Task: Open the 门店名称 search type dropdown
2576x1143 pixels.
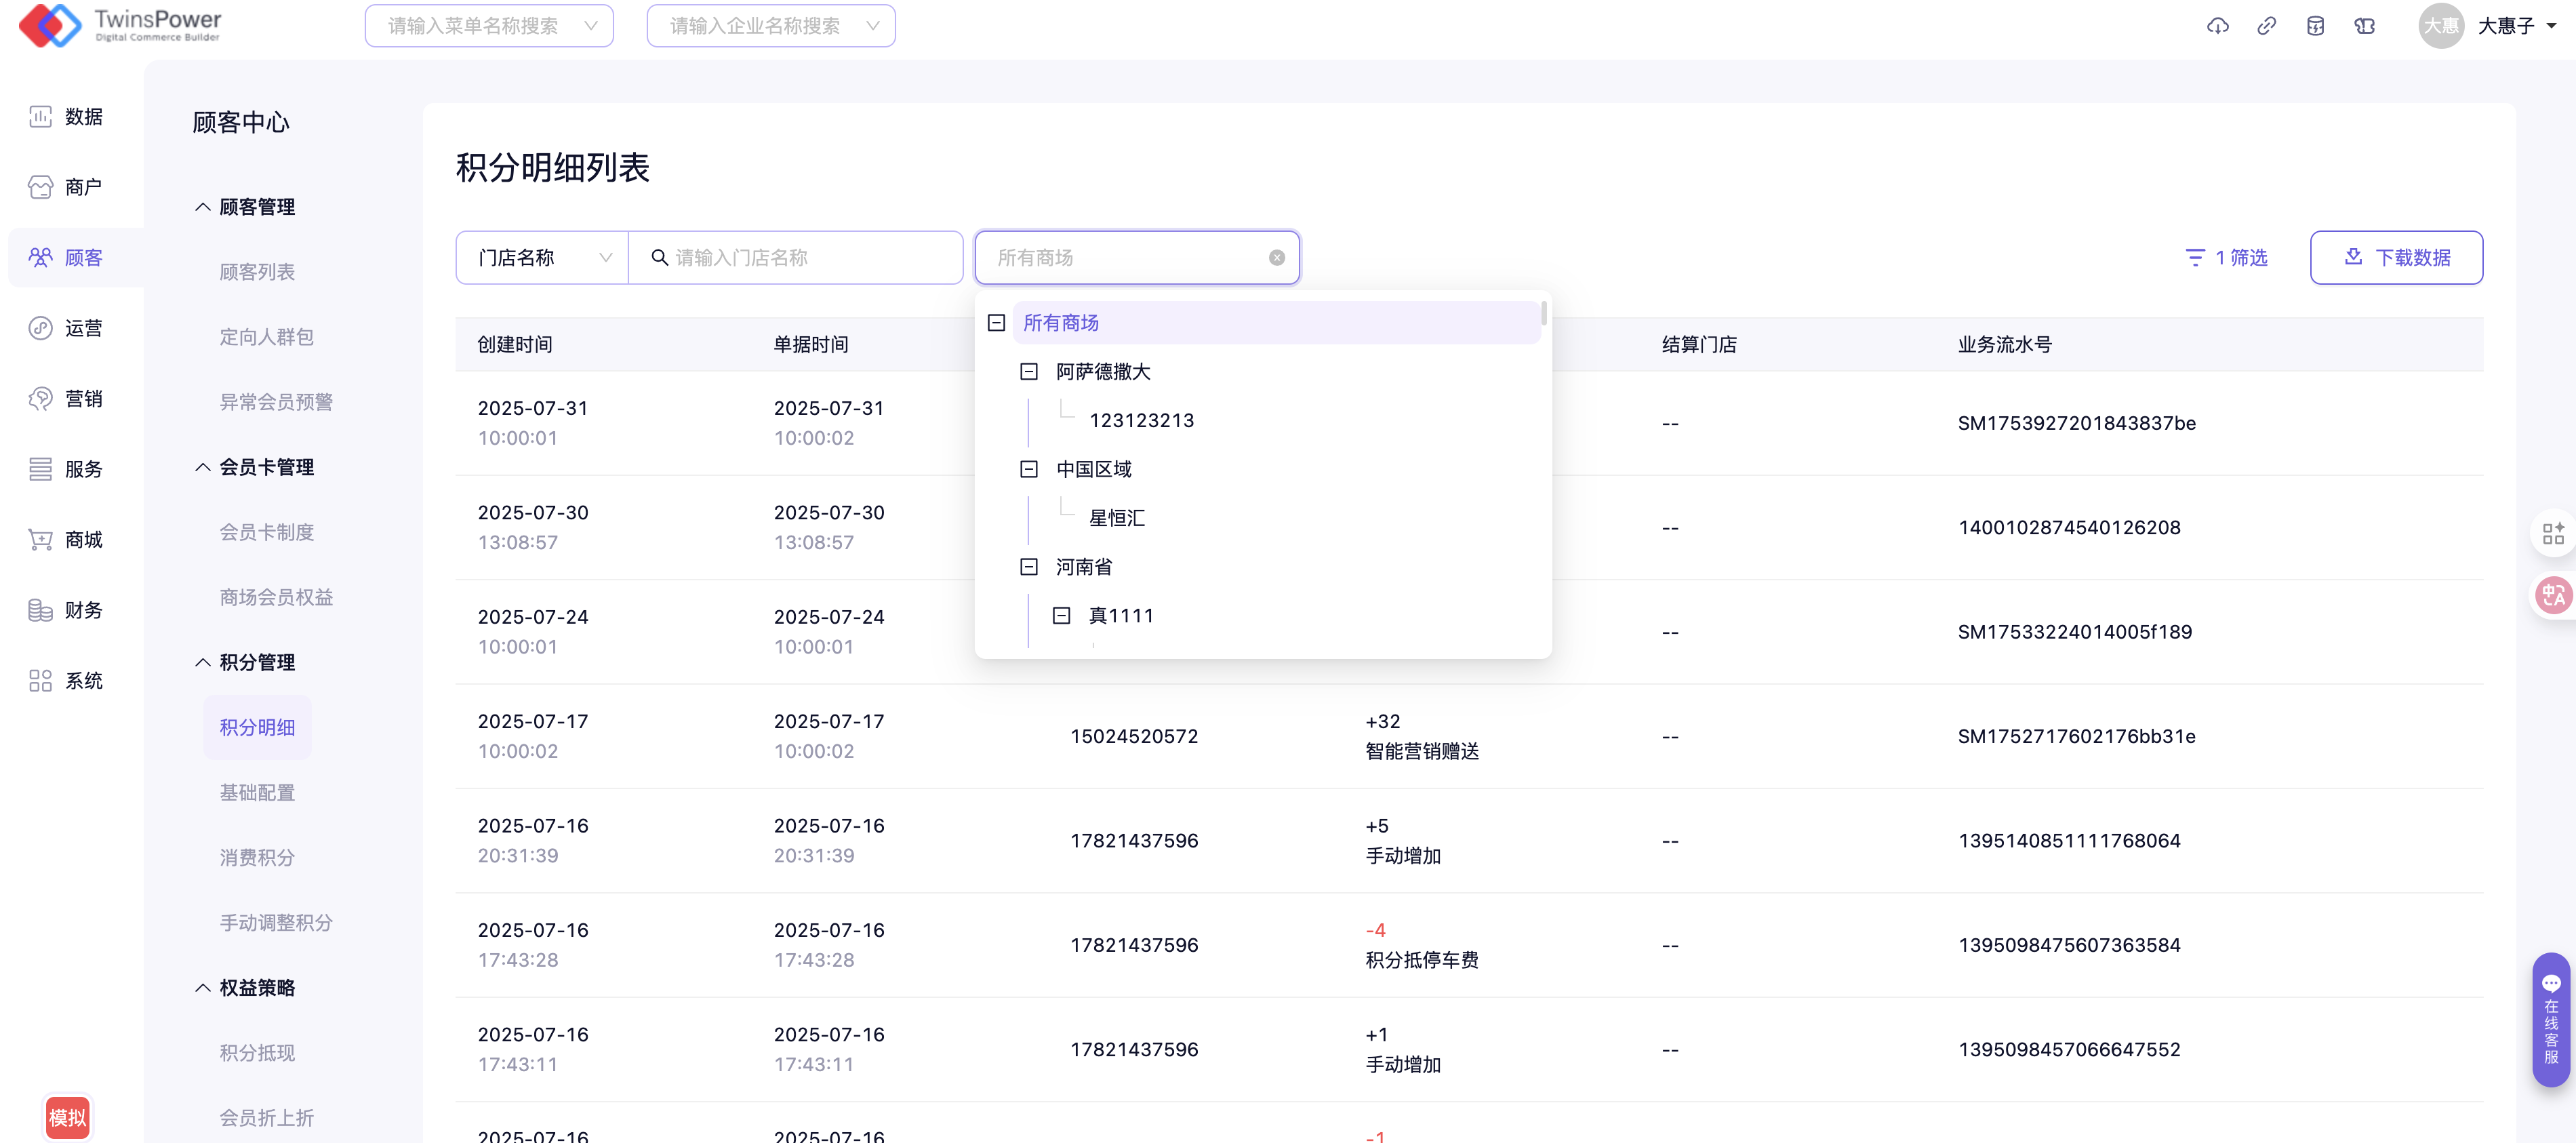Action: click(542, 258)
